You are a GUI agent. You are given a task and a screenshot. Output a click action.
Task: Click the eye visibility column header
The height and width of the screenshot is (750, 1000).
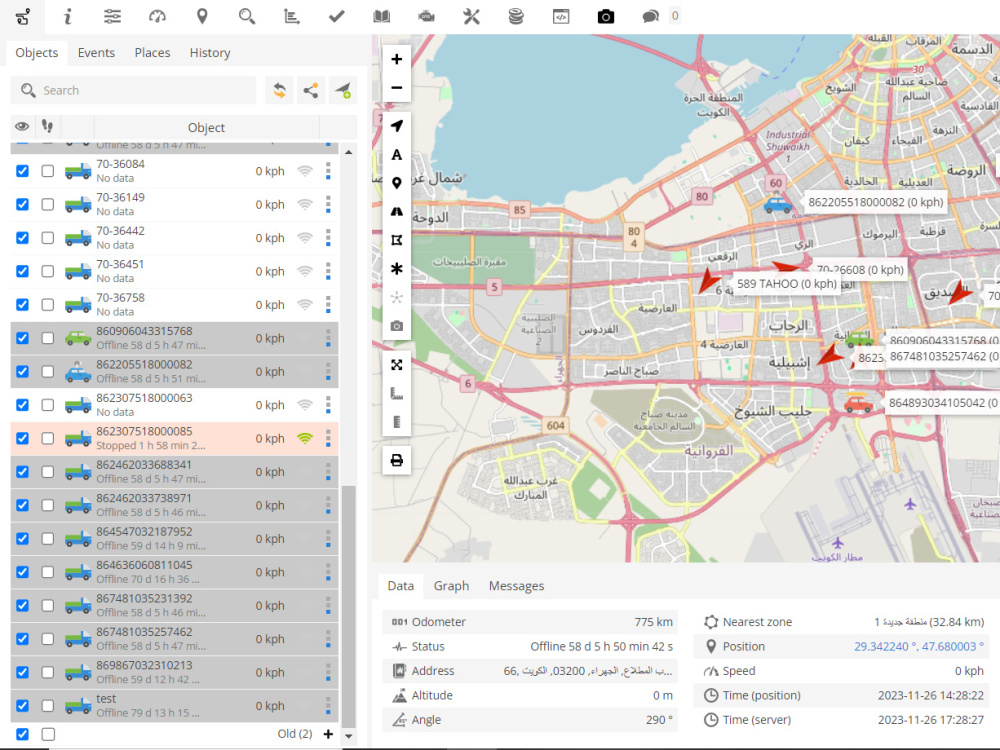tap(22, 127)
